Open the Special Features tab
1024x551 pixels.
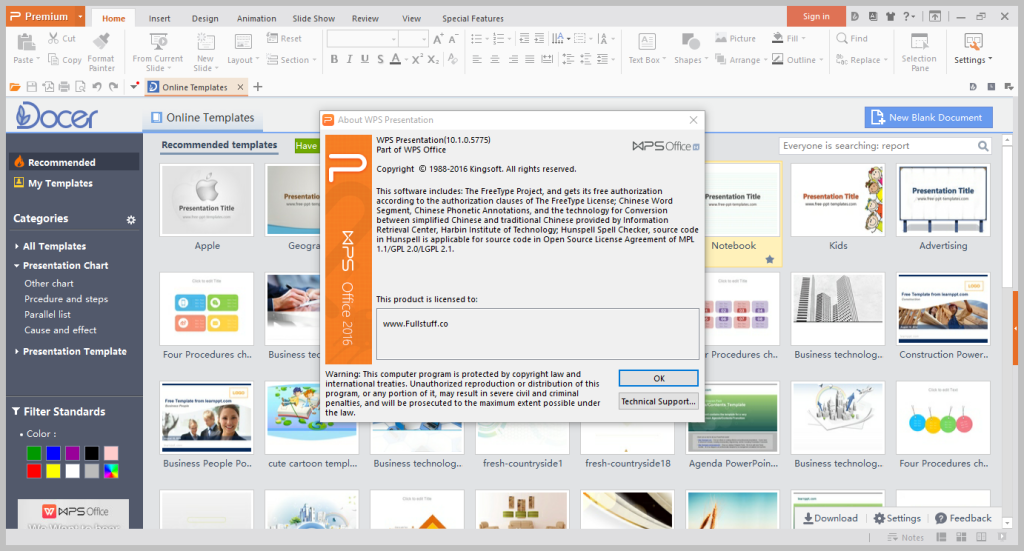(473, 18)
